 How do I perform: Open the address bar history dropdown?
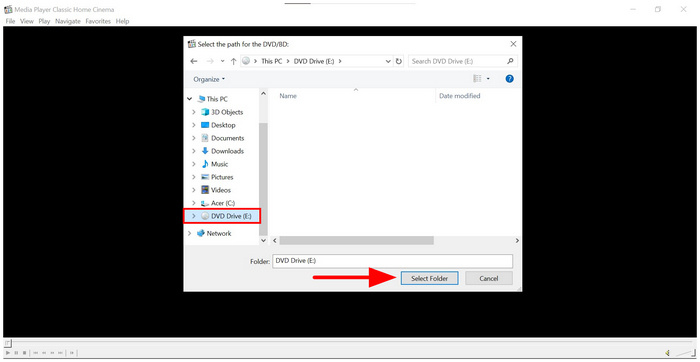click(388, 61)
